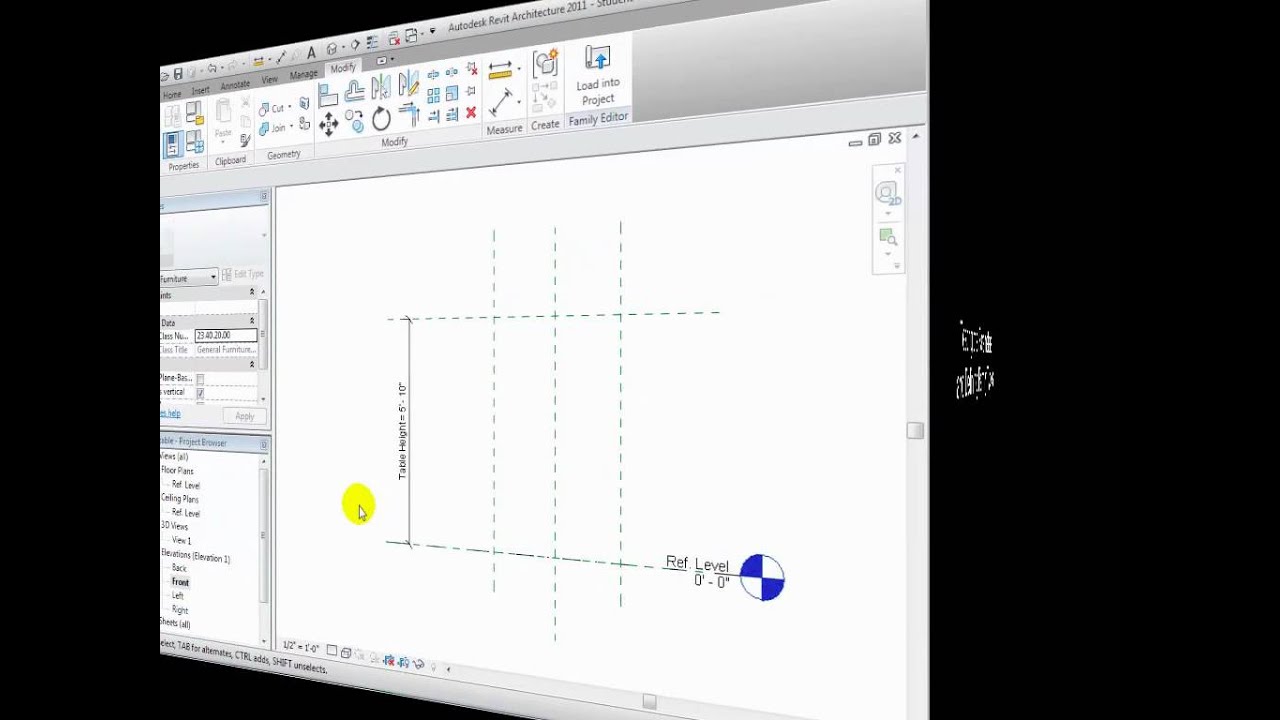Open the Cut geometry dropdown
Viewport: 1280px width, 720px height.
pos(289,107)
